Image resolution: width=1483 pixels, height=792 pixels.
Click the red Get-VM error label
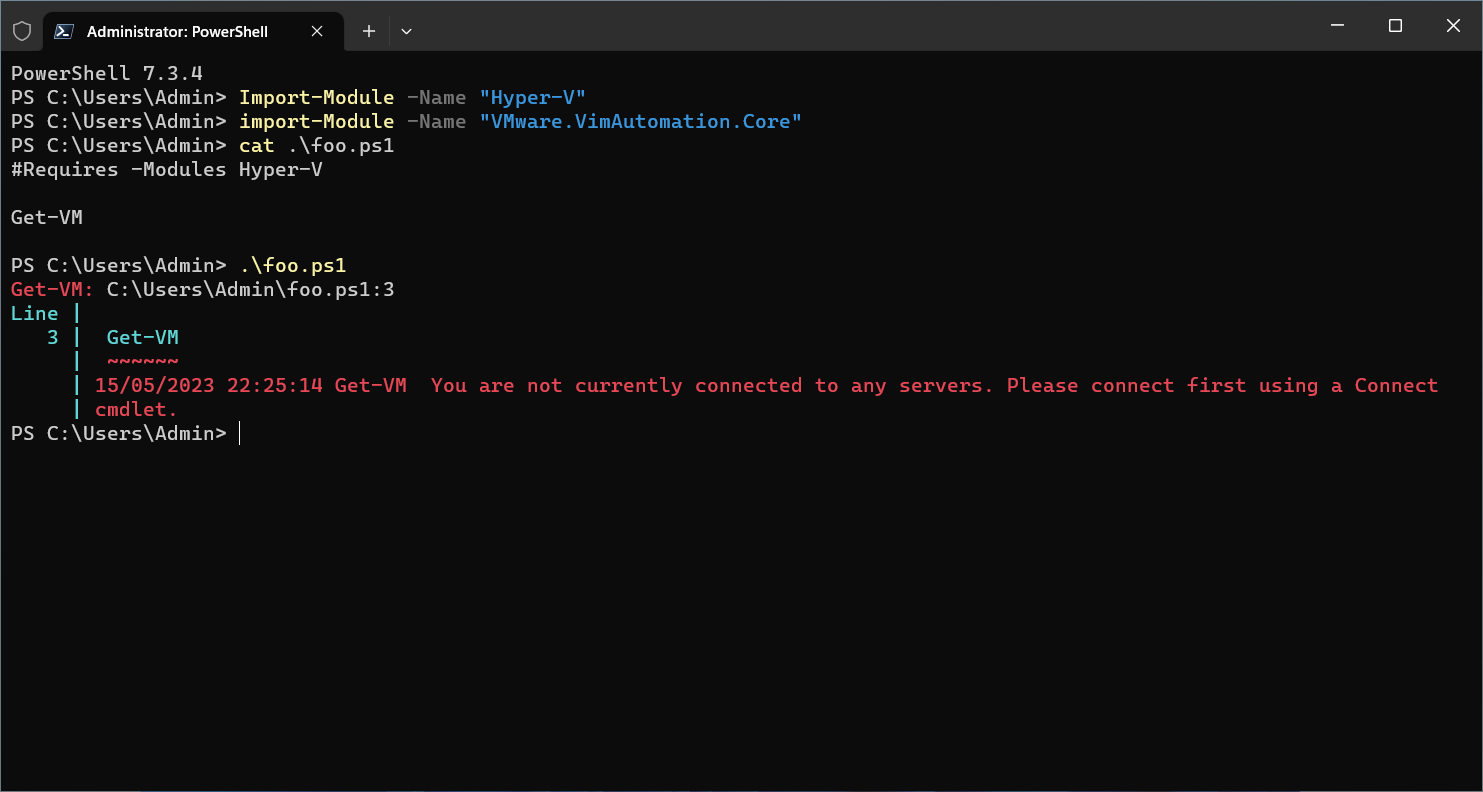point(46,289)
